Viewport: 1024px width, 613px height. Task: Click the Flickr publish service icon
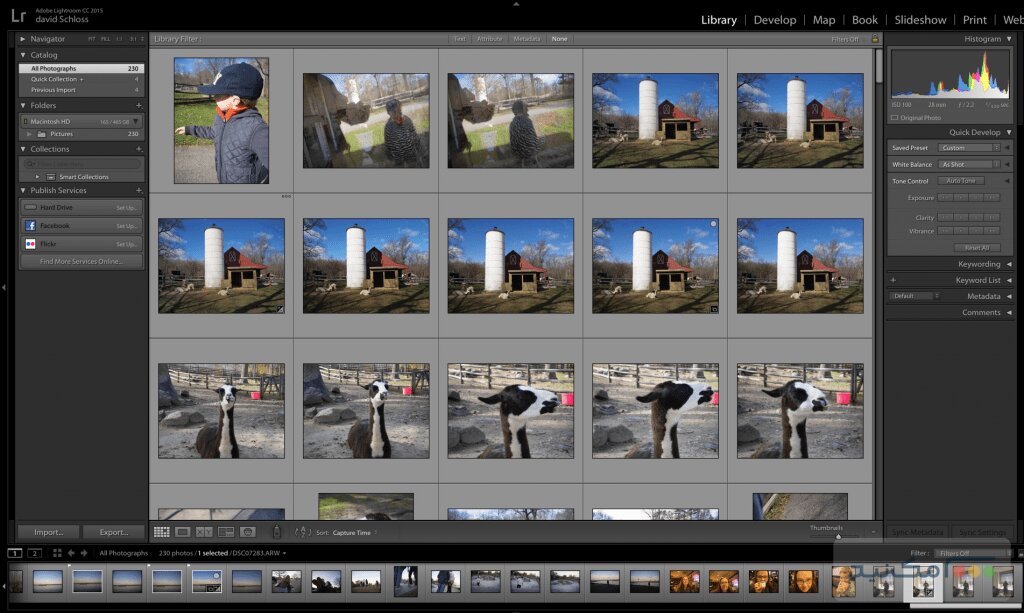33,242
